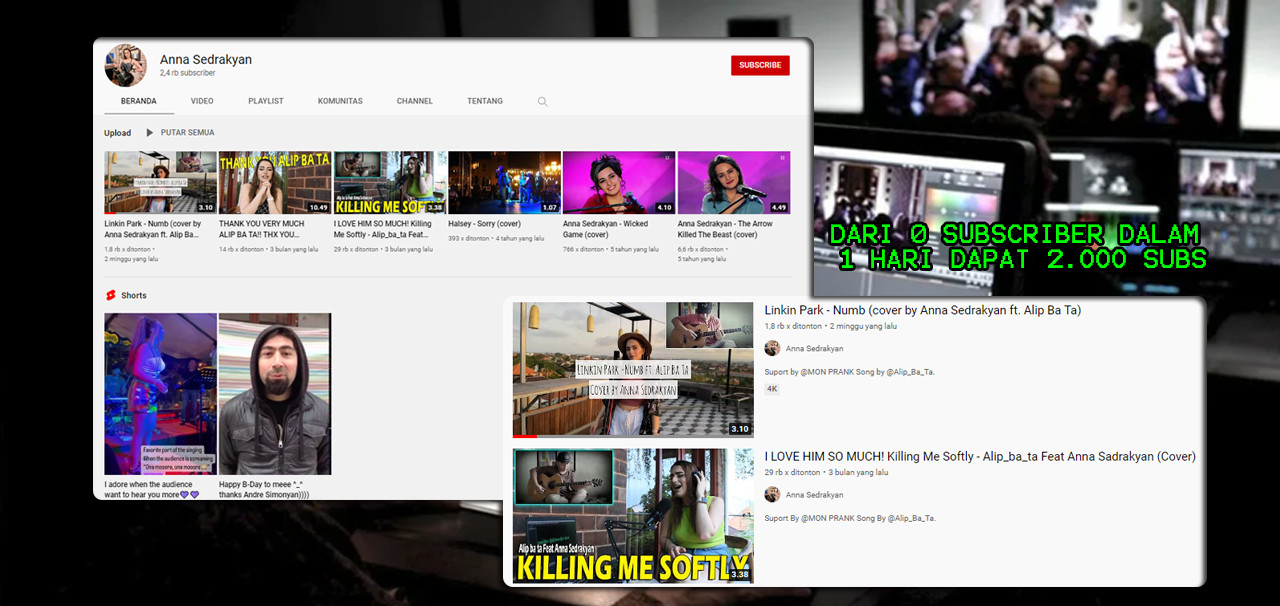1280x606 pixels.
Task: Click '766 x ditonton' view count
Action: coord(584,249)
